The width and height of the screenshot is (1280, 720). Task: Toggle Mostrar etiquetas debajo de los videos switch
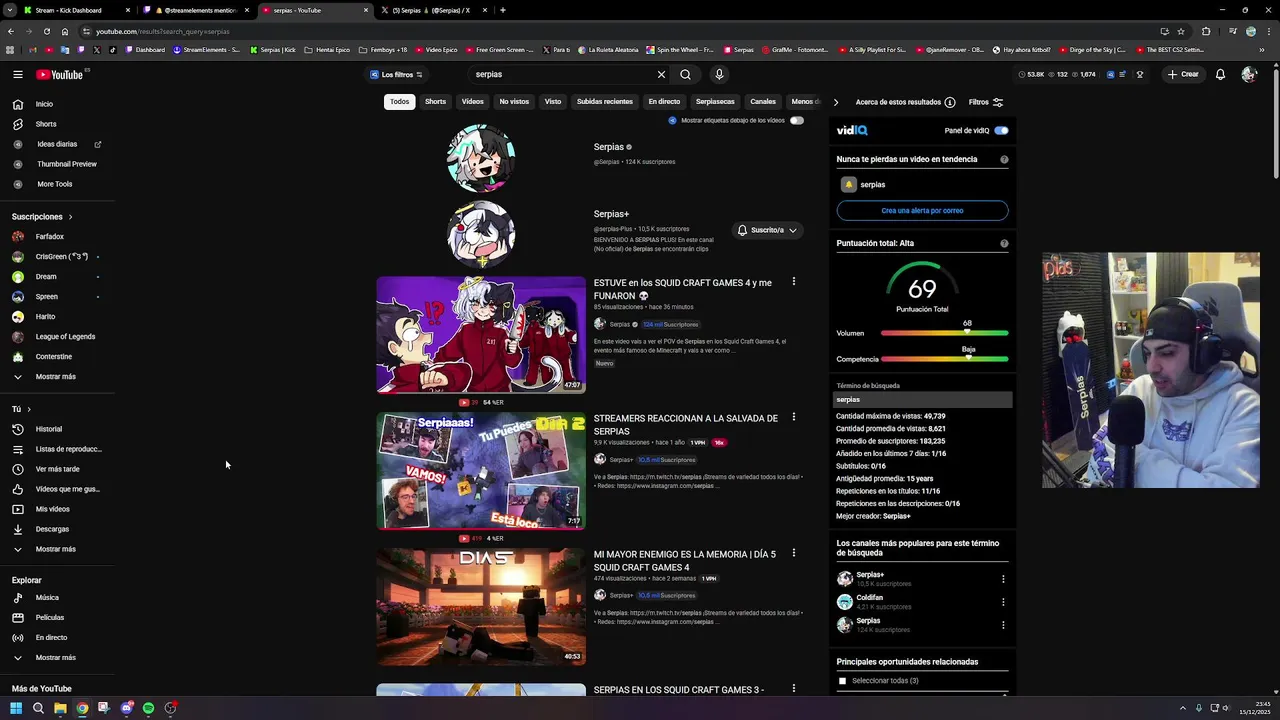tap(796, 120)
